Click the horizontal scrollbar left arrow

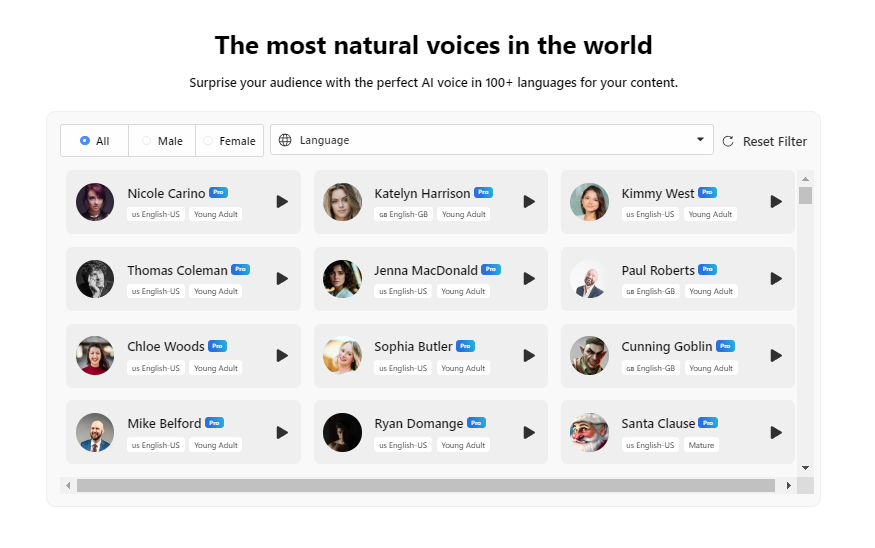68,485
